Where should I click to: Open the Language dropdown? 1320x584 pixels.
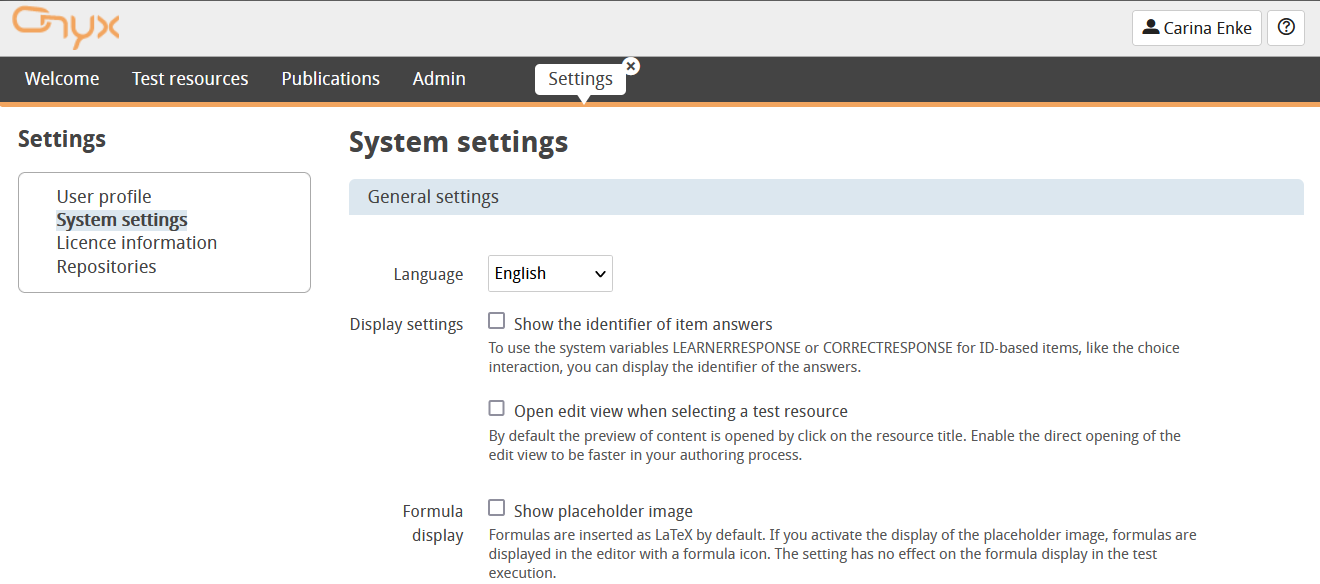click(x=550, y=274)
